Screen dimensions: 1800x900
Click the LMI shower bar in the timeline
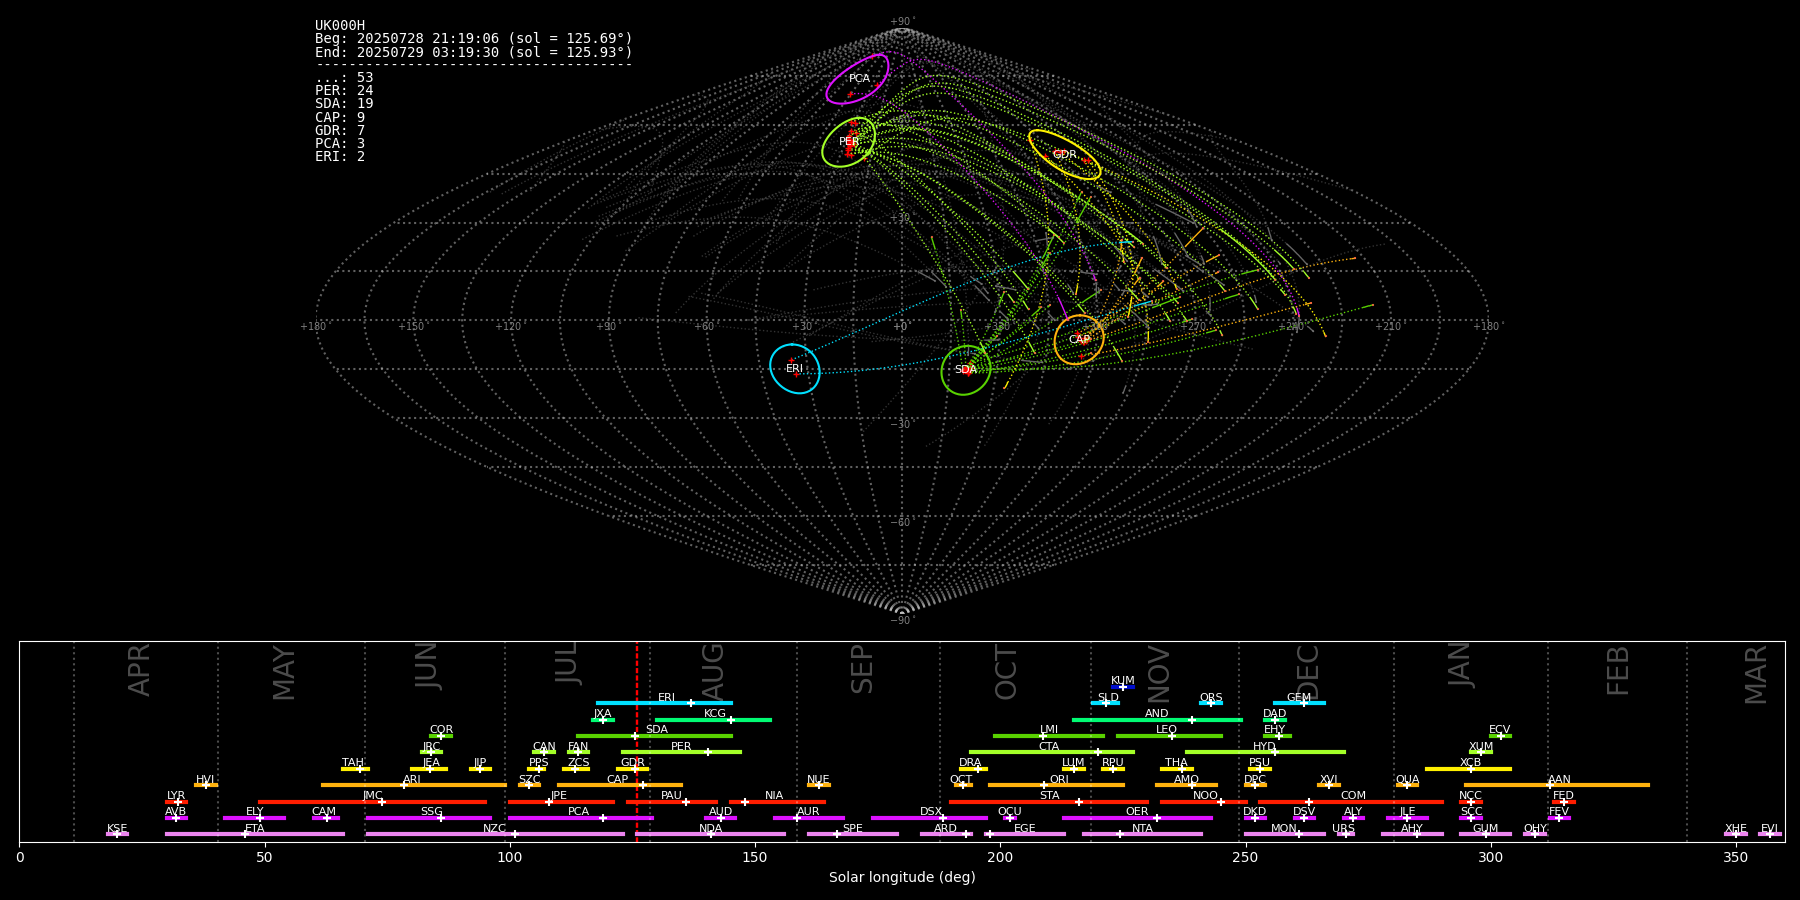[x=1049, y=736]
